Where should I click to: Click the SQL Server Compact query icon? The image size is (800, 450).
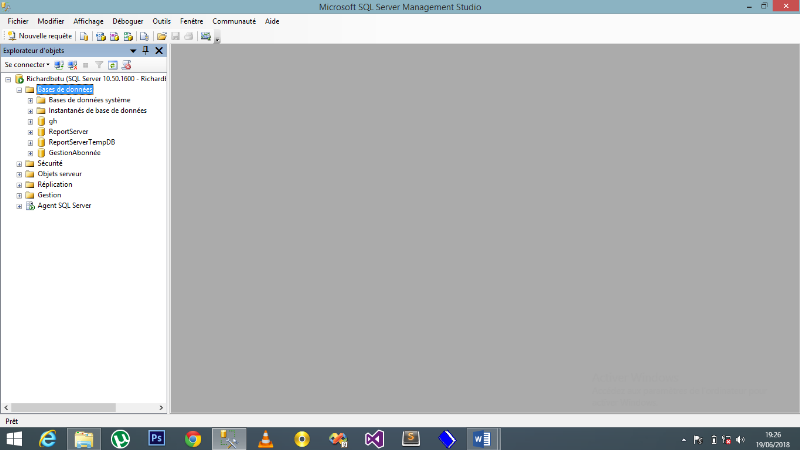click(144, 36)
